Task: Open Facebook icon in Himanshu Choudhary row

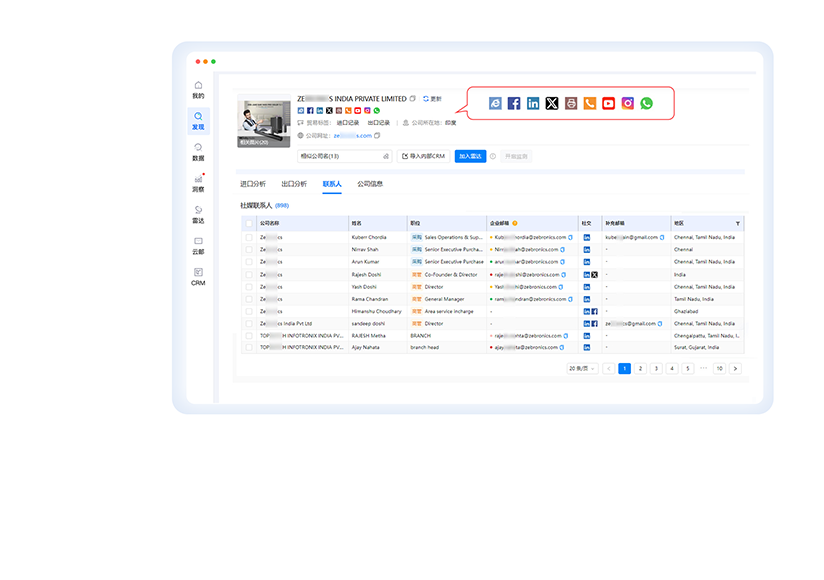Action: pyautogui.click(x=594, y=312)
